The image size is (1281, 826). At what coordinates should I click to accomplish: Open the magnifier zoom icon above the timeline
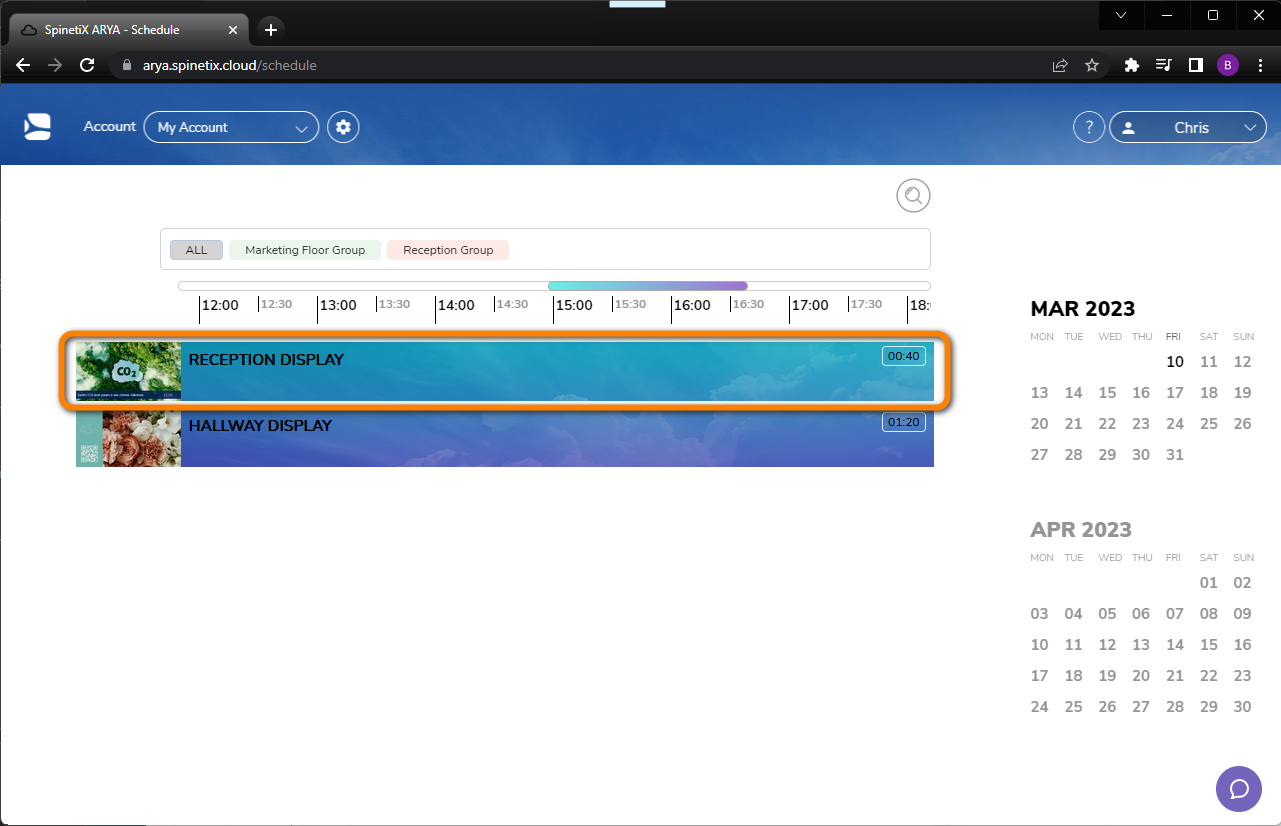(912, 195)
